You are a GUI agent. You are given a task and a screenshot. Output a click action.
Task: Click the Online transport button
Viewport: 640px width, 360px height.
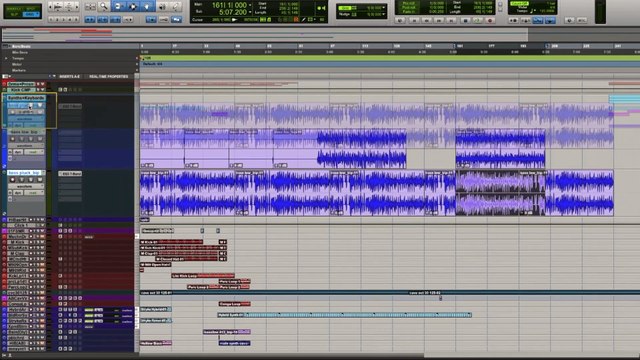(400, 20)
